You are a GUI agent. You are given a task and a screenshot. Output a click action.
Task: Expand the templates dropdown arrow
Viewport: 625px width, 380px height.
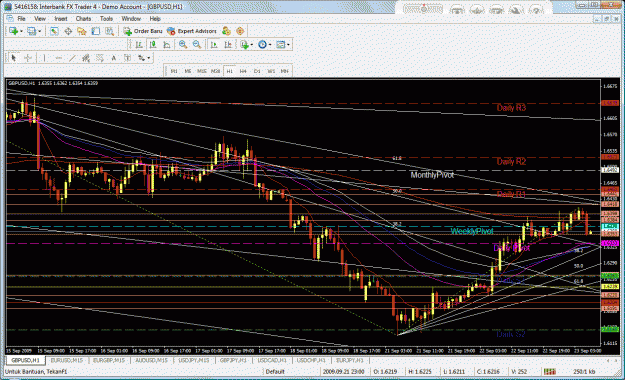tap(288, 45)
